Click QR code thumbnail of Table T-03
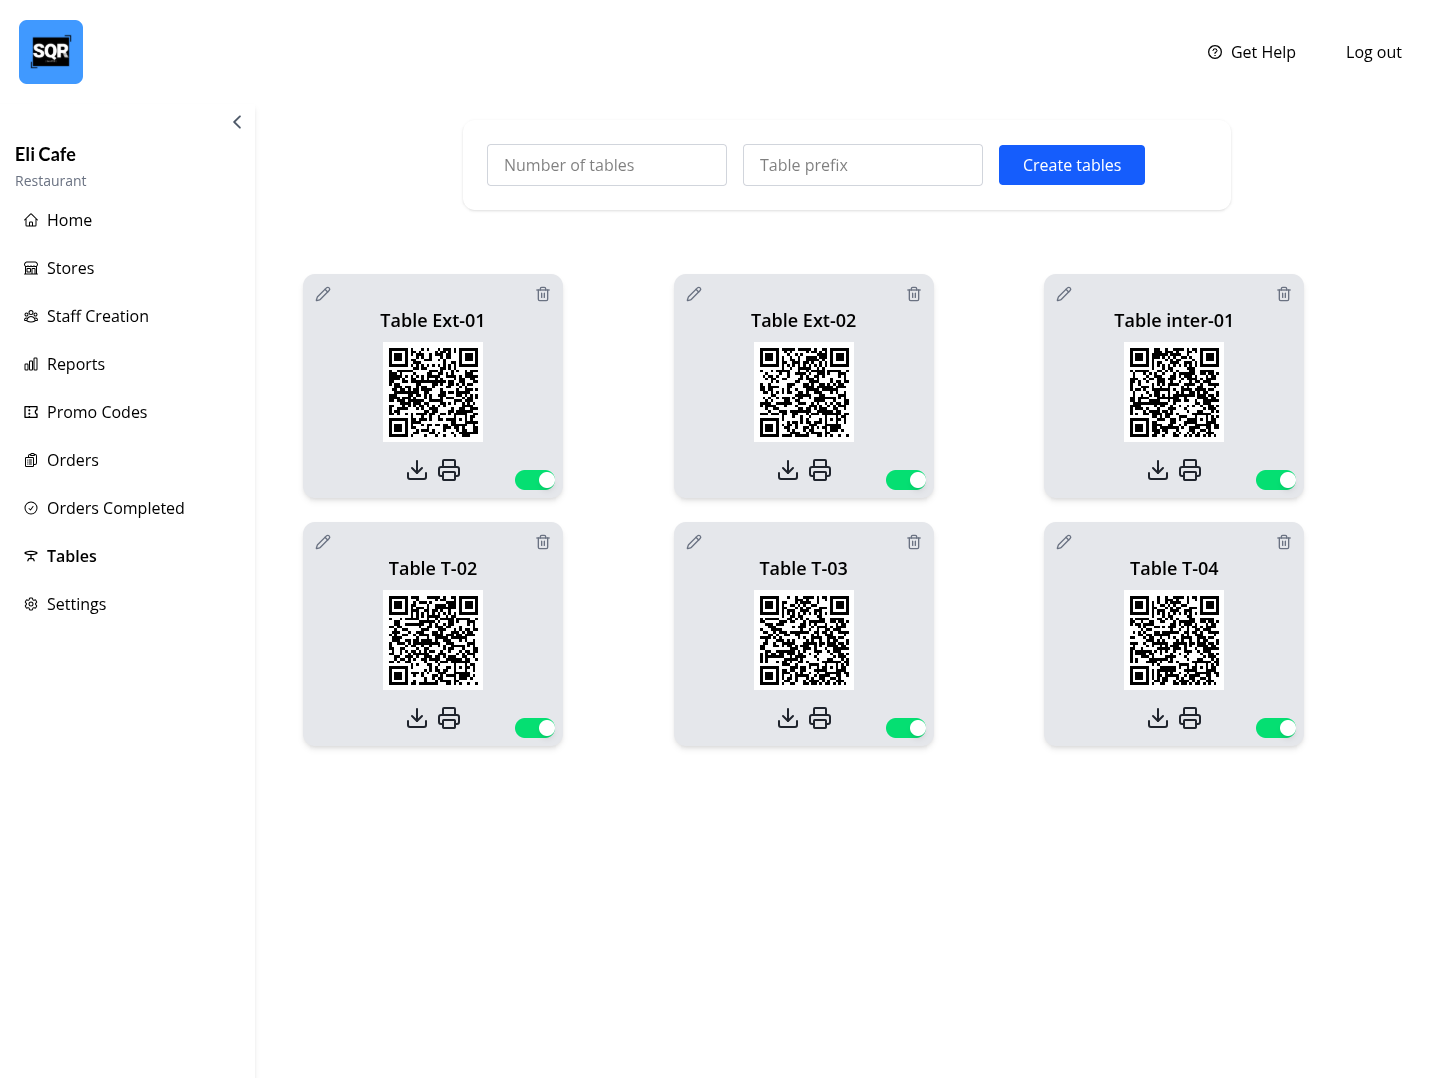The height and width of the screenshot is (1078, 1438). (x=804, y=640)
